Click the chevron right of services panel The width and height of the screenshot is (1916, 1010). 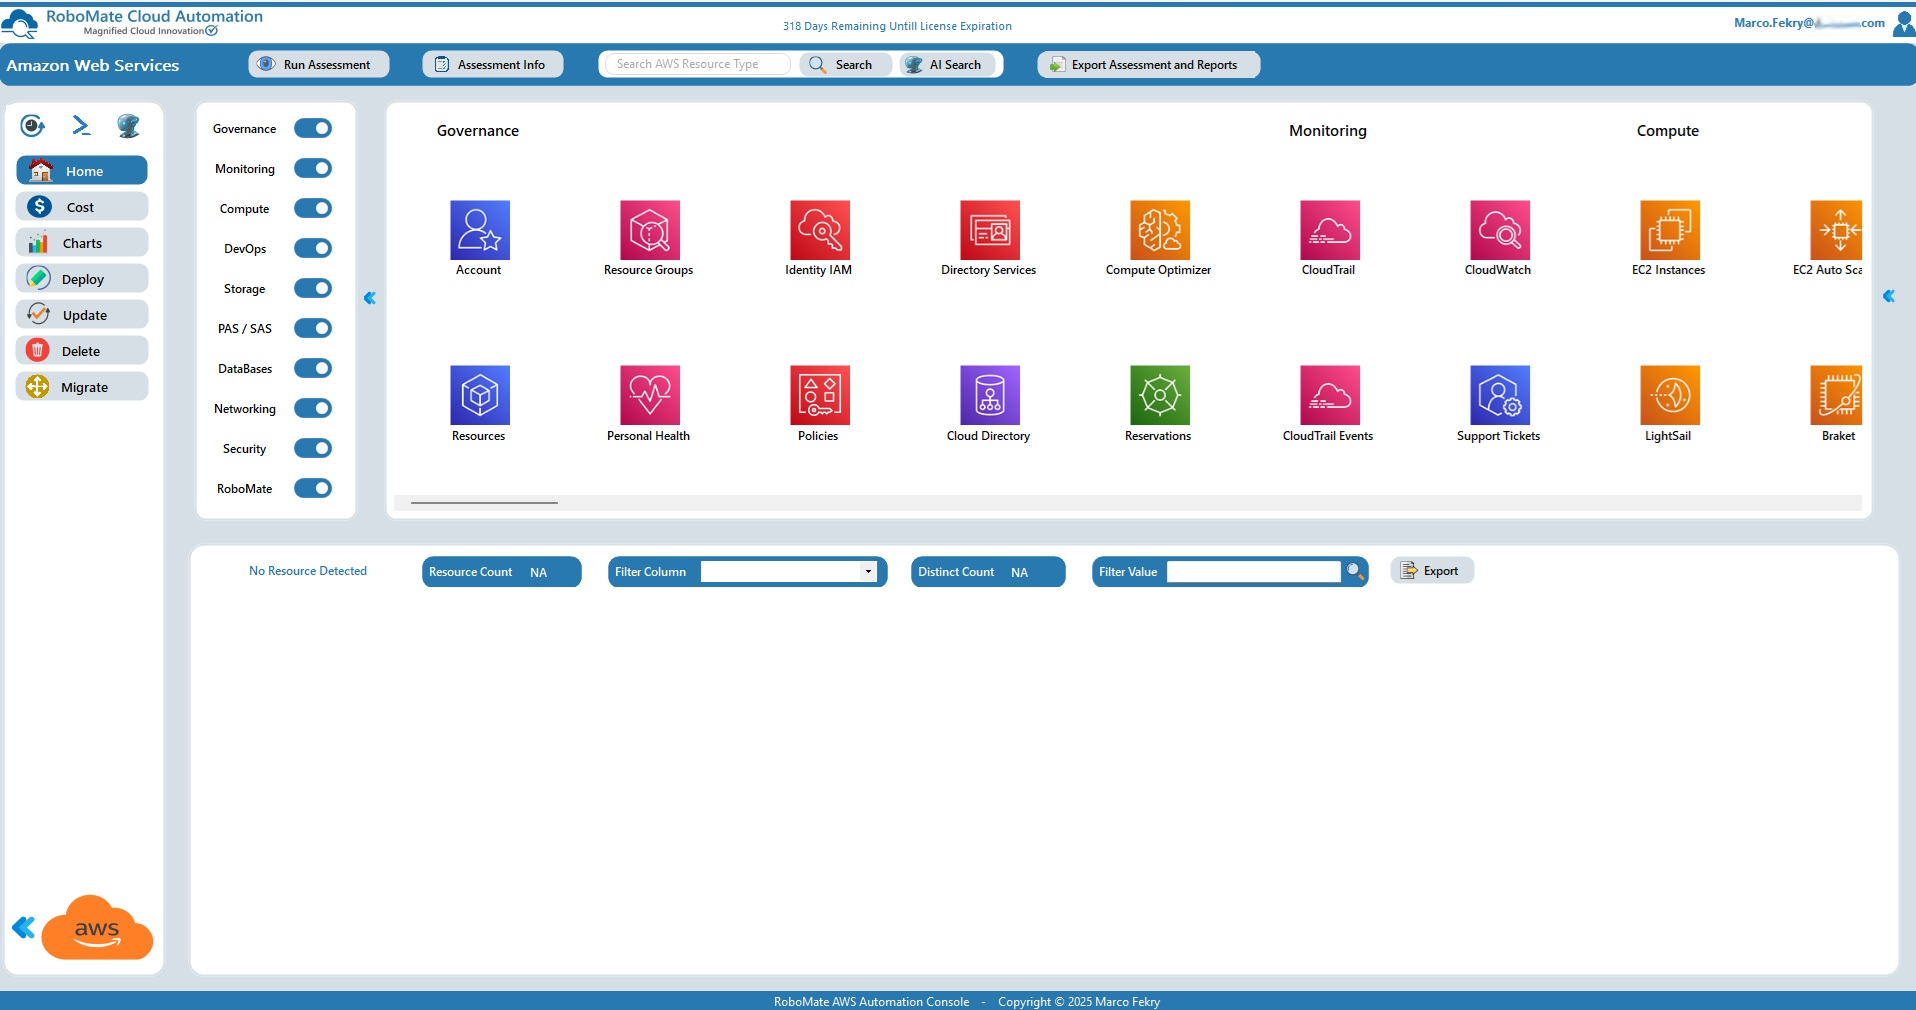click(x=1889, y=296)
